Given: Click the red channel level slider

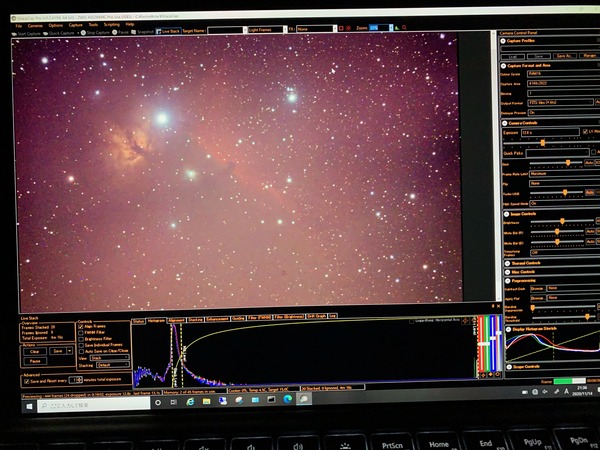Looking at the screenshot, I should (x=483, y=344).
